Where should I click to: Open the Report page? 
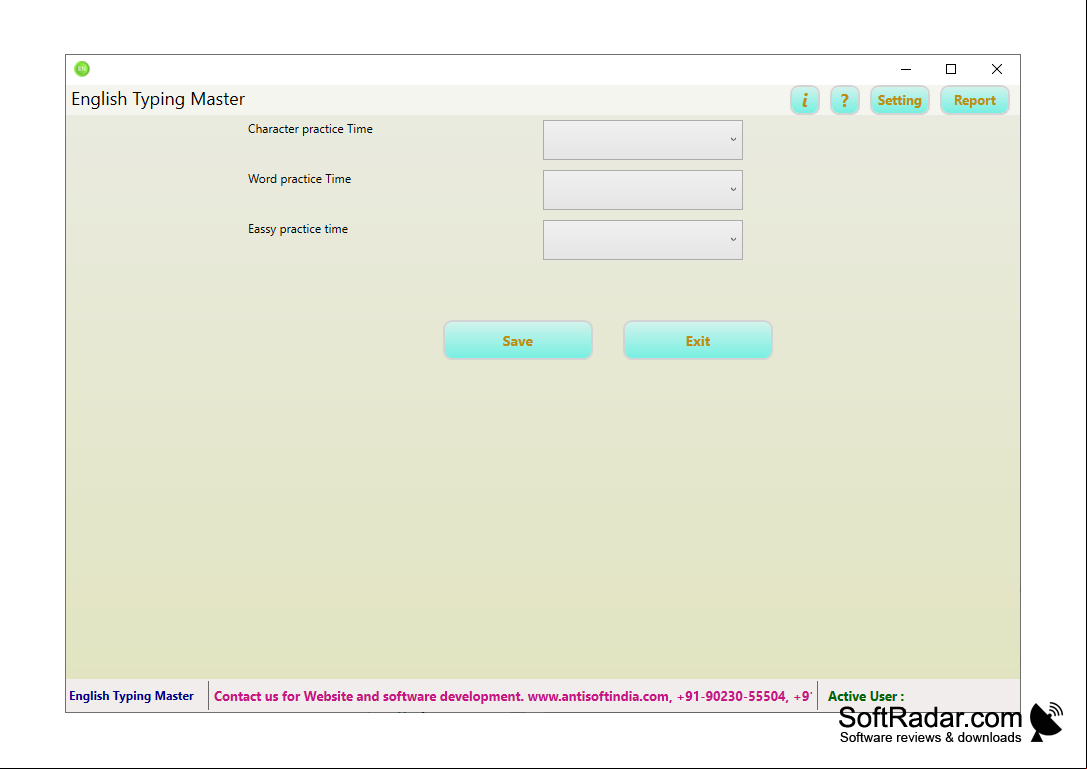pos(974,101)
